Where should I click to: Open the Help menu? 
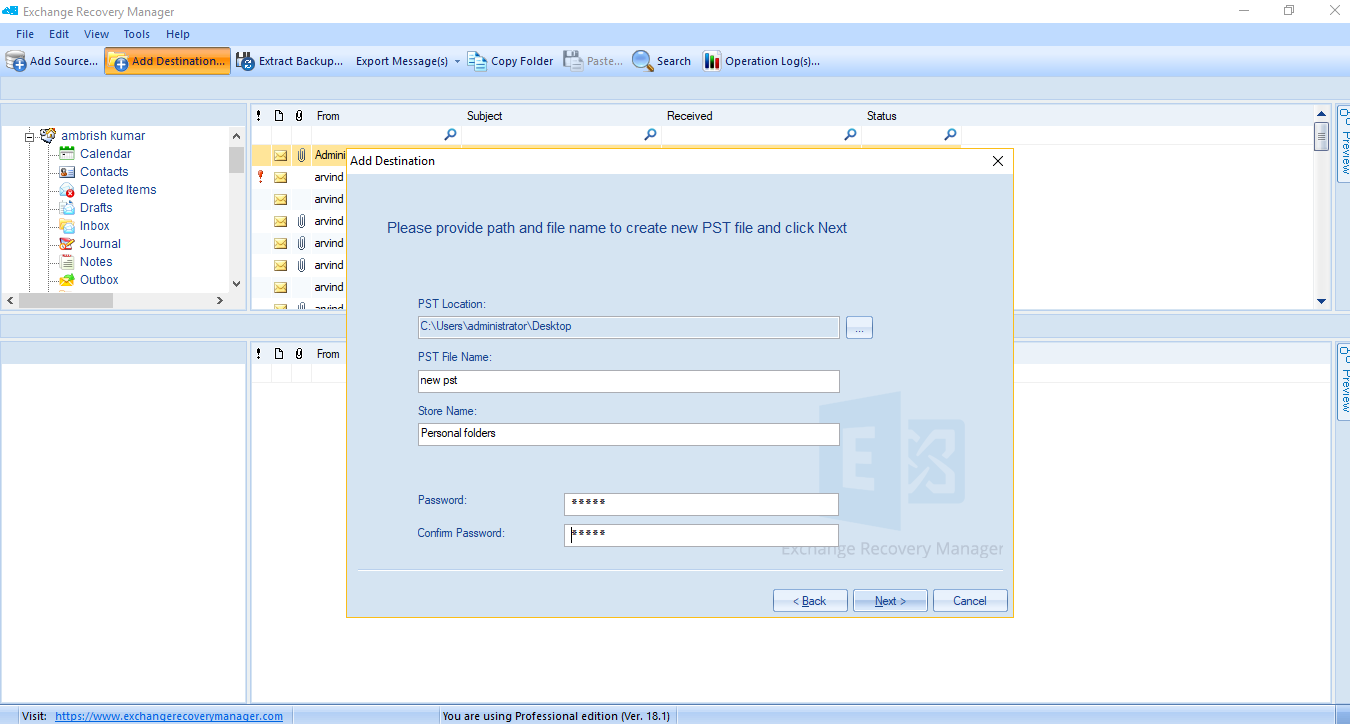[178, 34]
